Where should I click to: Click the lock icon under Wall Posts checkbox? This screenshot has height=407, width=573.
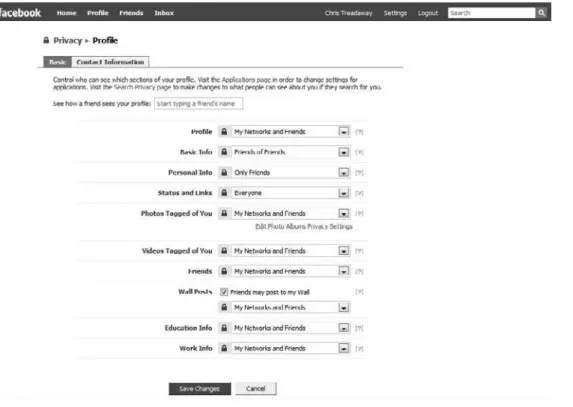click(224, 308)
